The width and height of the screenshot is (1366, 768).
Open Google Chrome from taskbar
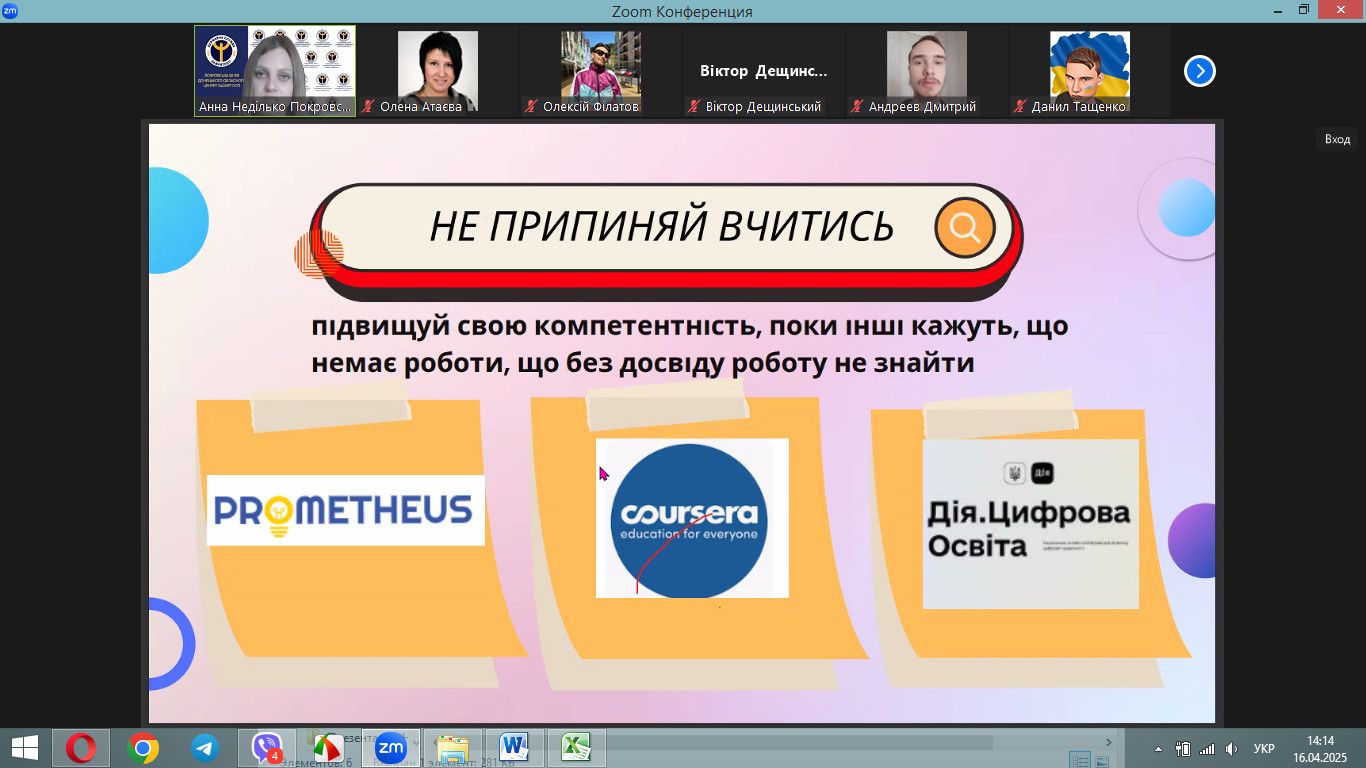click(x=143, y=747)
